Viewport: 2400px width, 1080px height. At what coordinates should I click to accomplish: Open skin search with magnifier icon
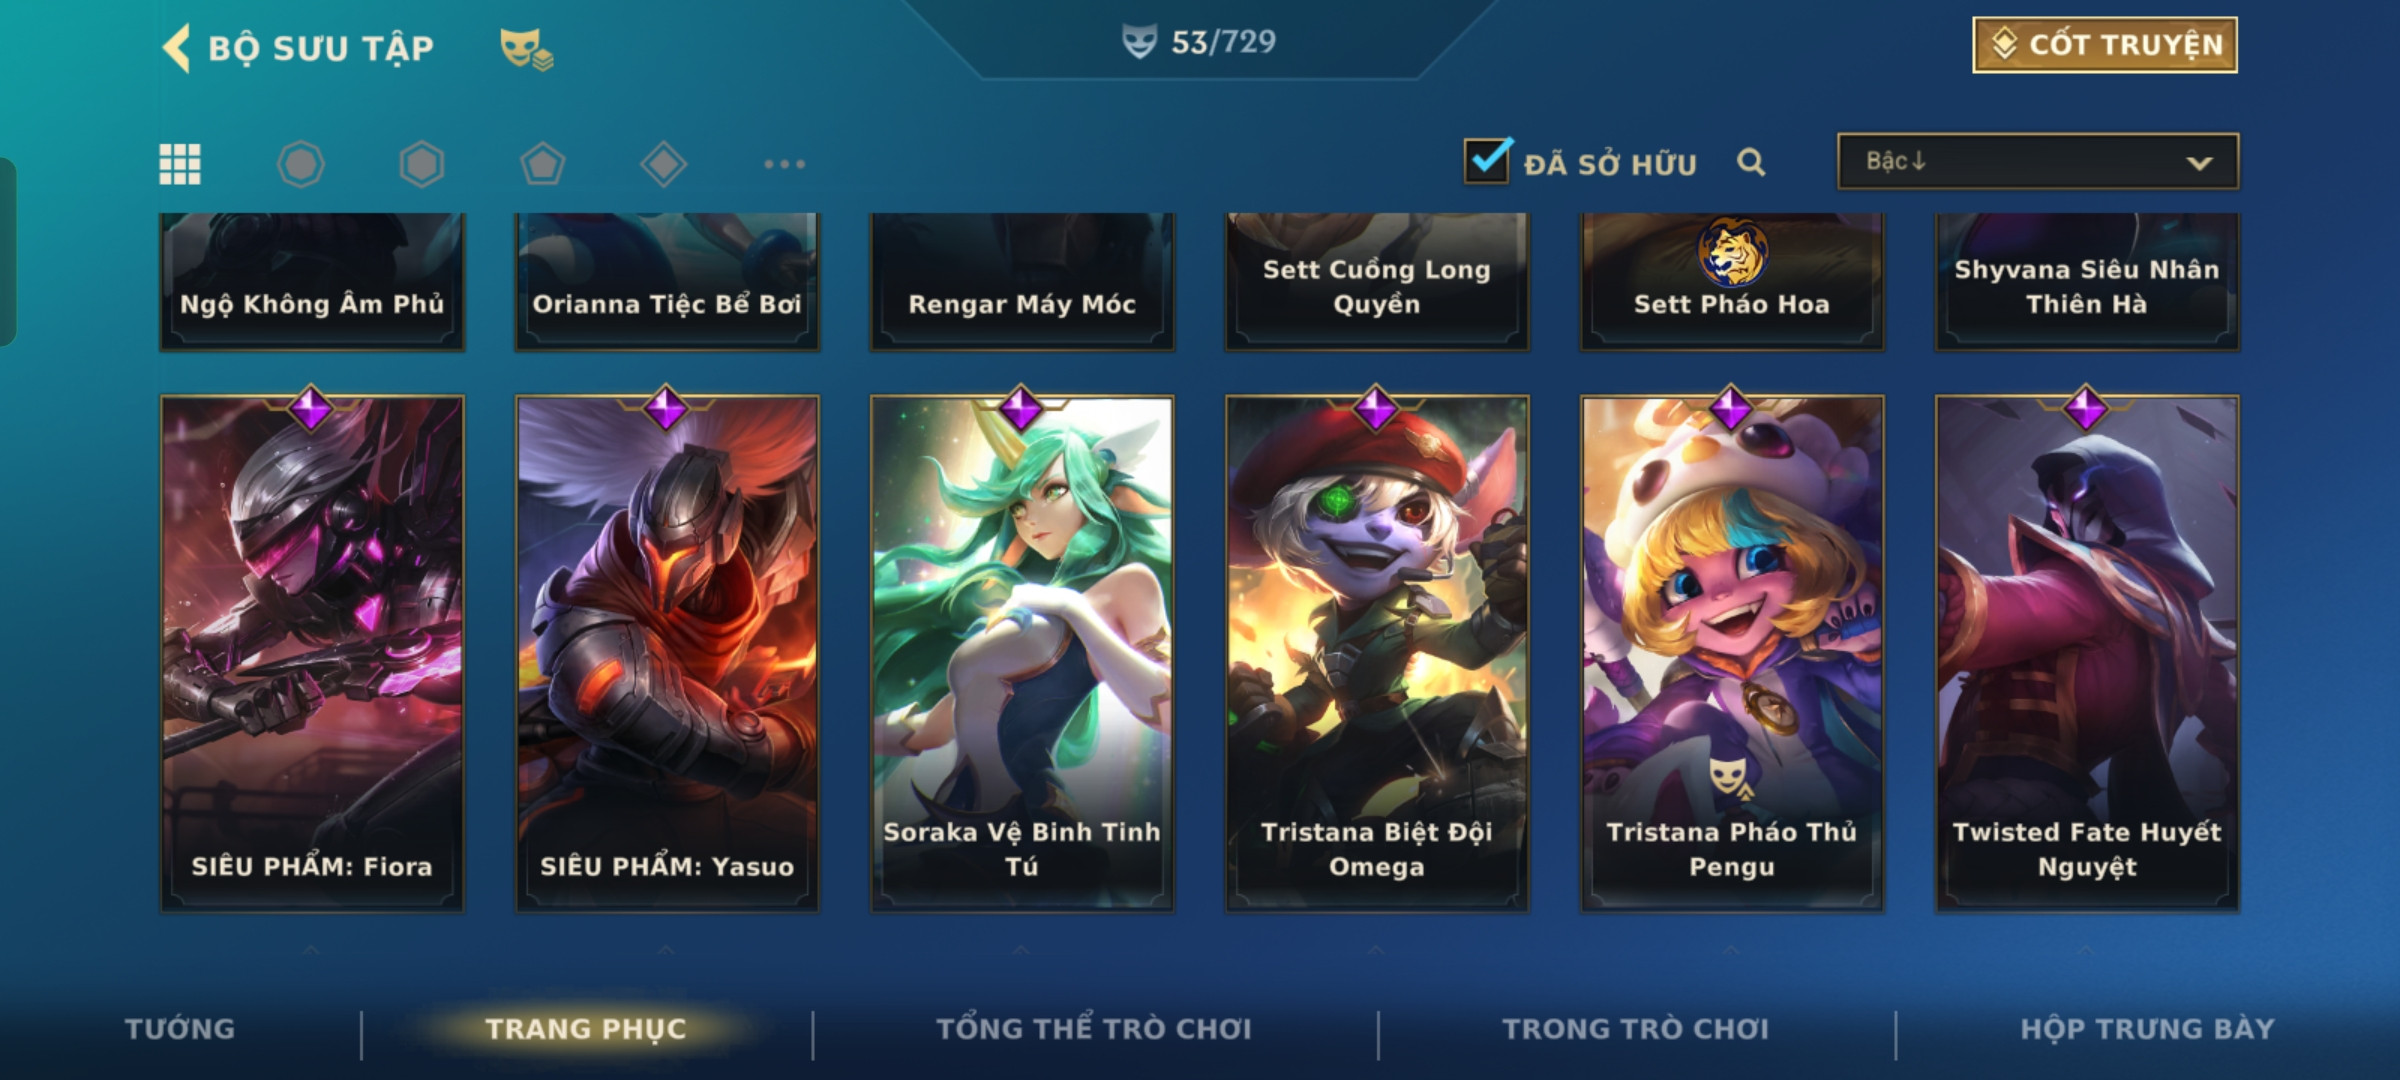pos(1751,162)
